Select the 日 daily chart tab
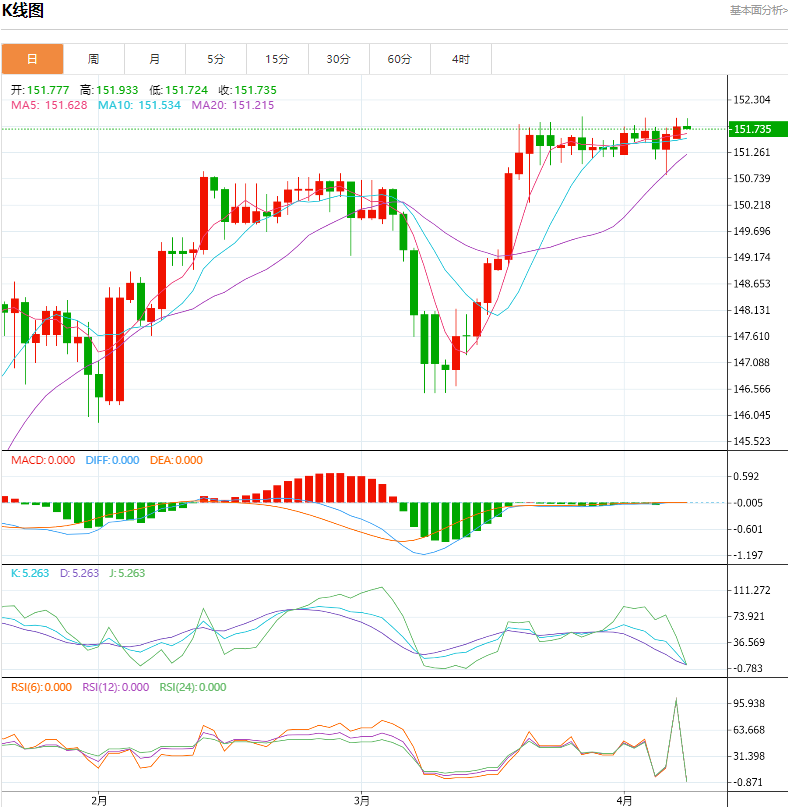Viewport: 788px width, 807px height. 32,59
